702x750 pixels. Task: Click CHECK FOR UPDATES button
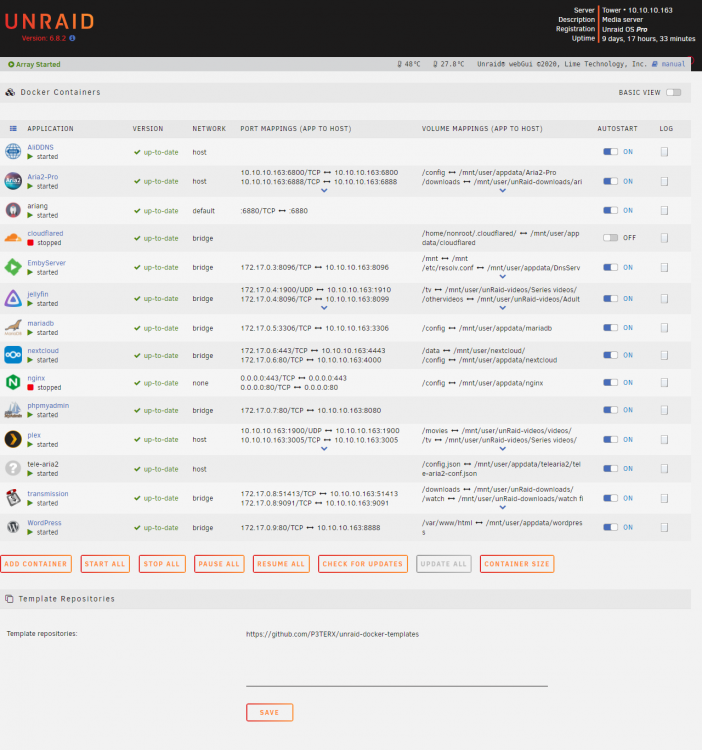click(x=362, y=564)
